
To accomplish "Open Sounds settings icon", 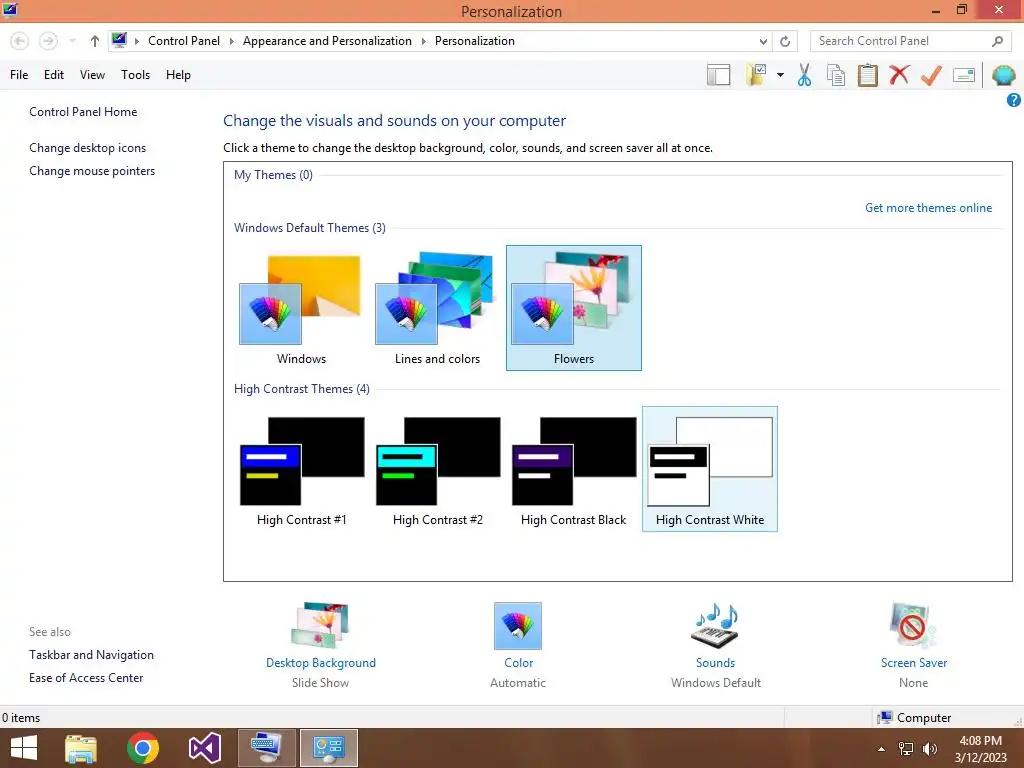I will (x=715, y=626).
